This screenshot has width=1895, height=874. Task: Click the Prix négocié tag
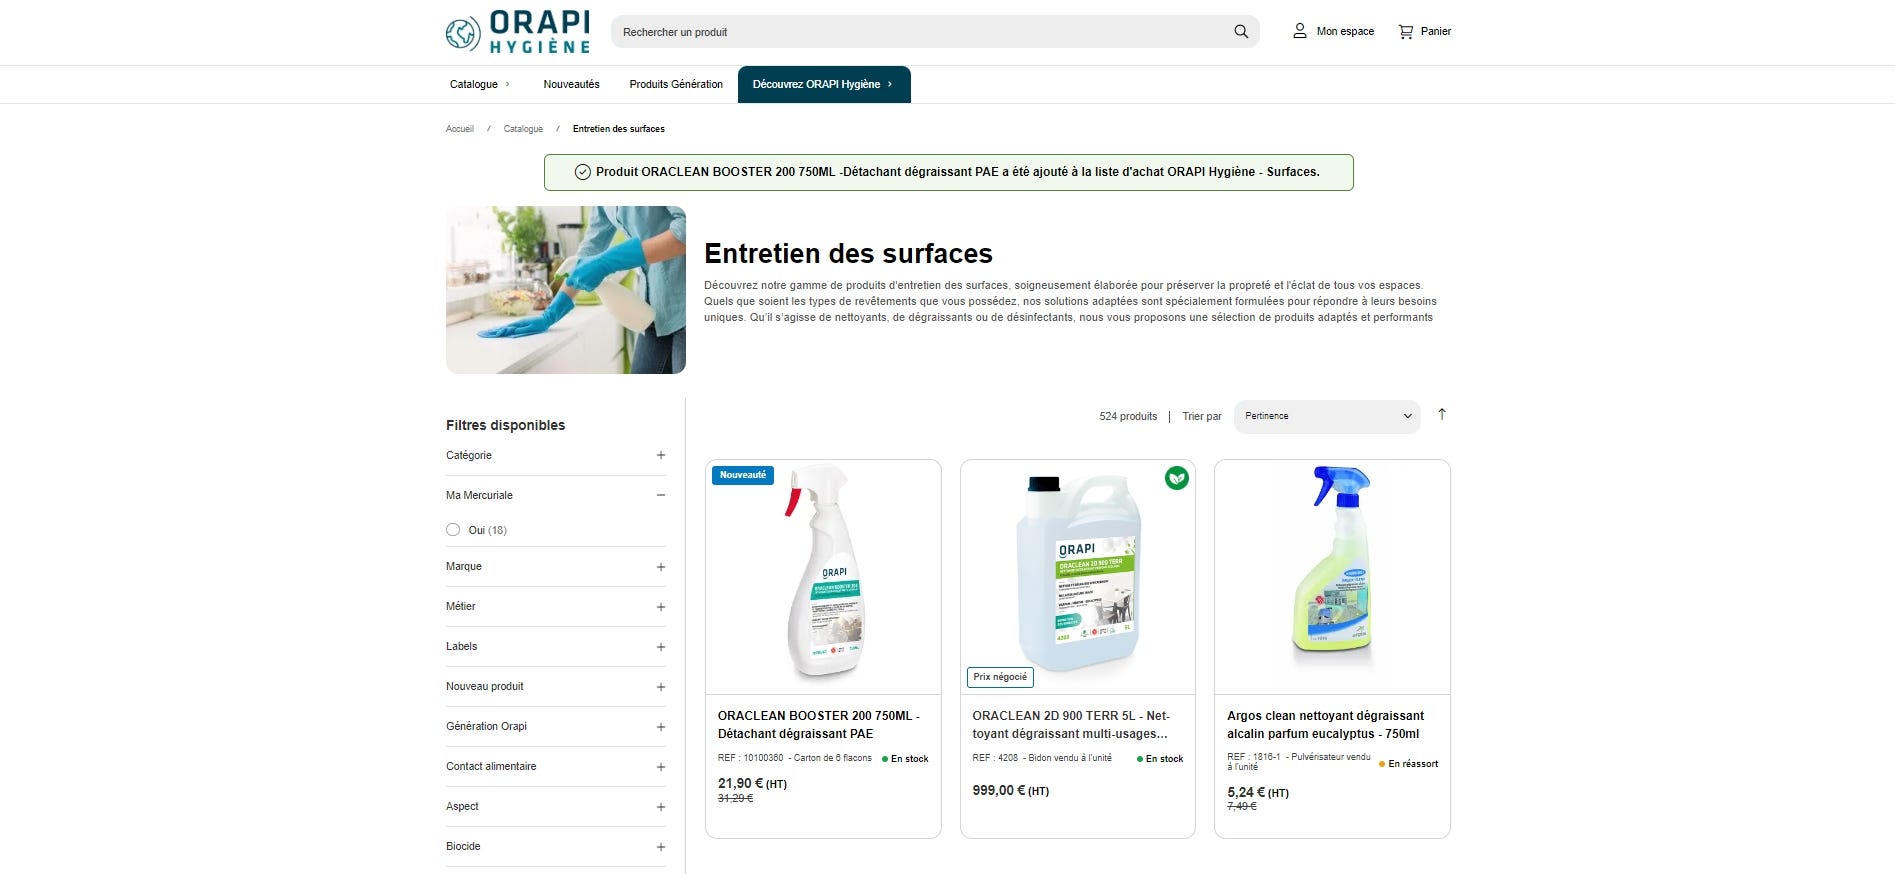click(1000, 677)
